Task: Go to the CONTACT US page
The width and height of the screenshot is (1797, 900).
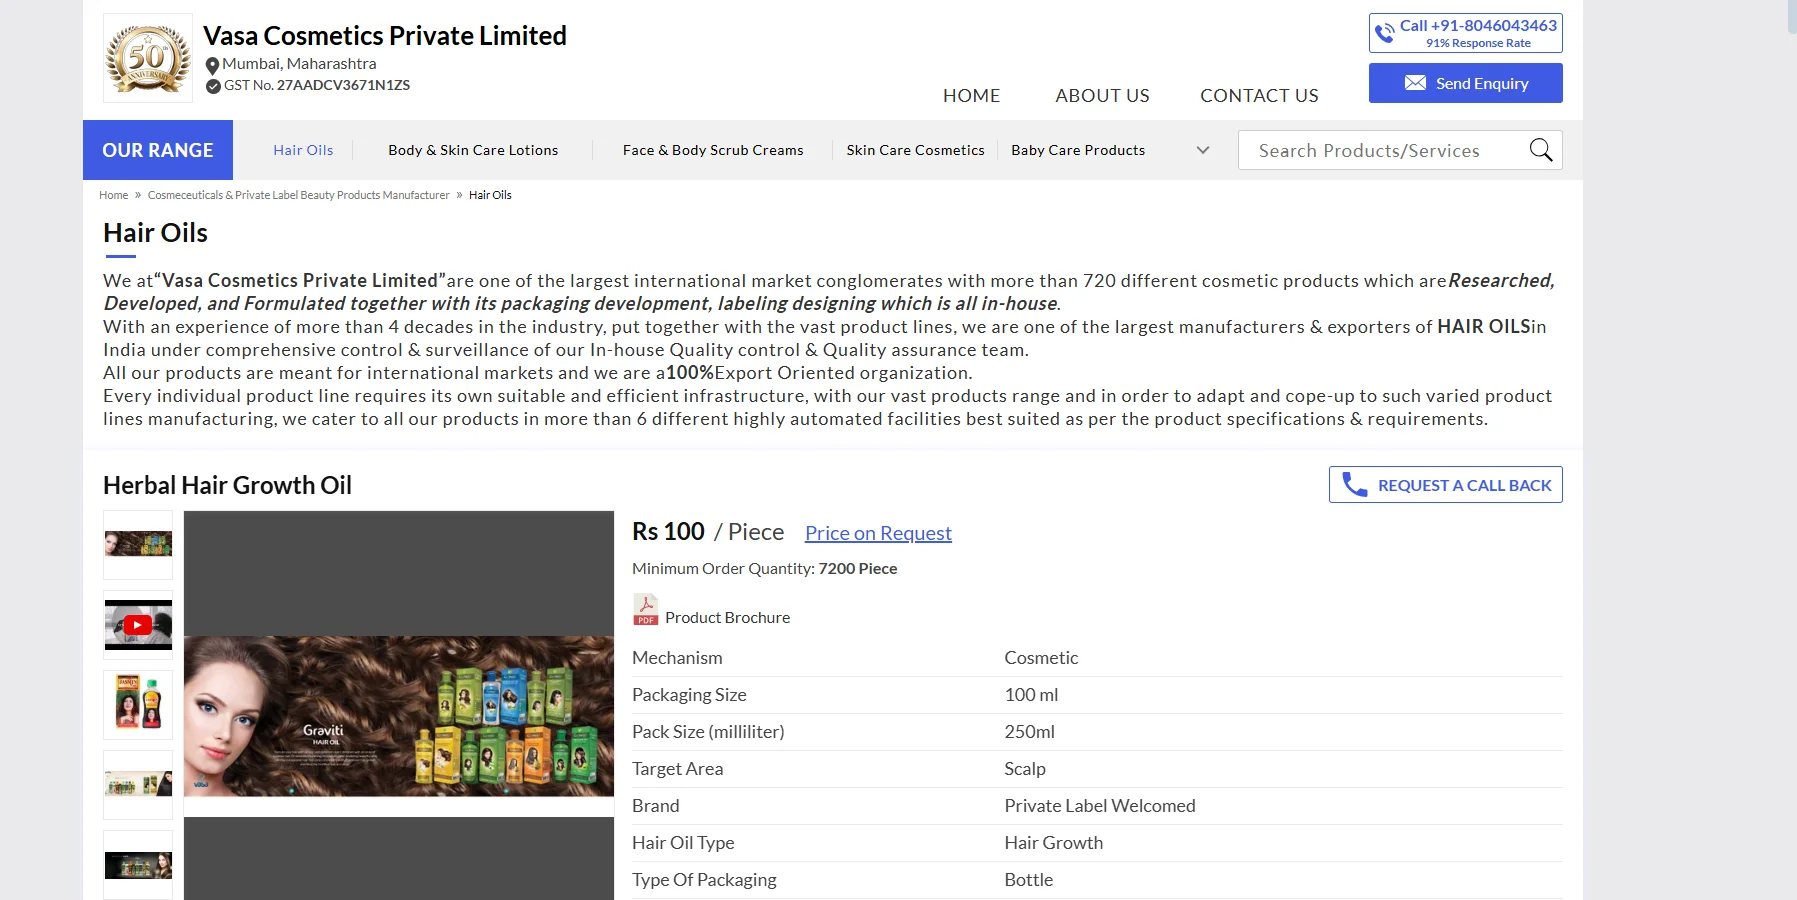Action: tap(1259, 95)
